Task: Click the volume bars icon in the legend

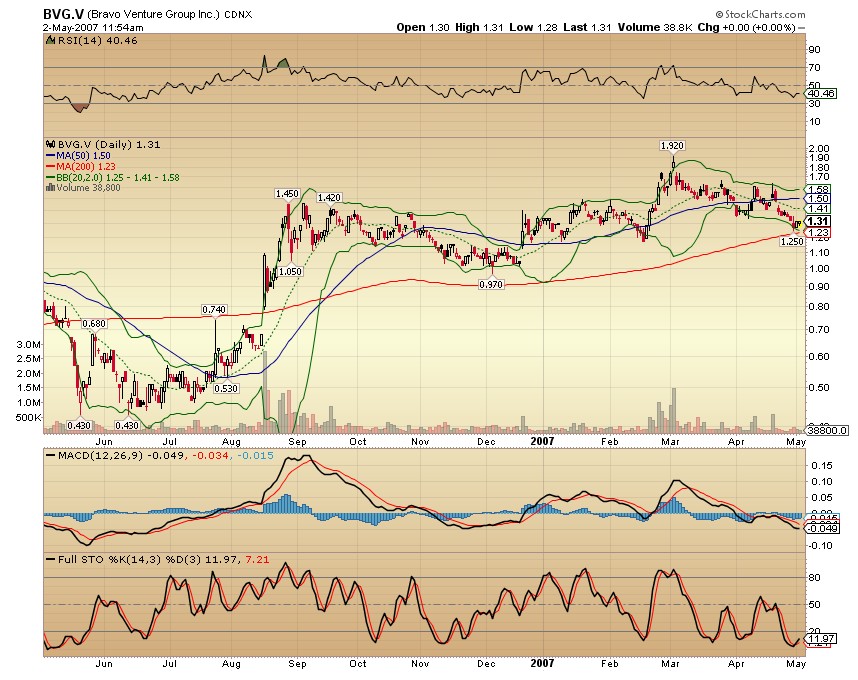Action: [50, 188]
